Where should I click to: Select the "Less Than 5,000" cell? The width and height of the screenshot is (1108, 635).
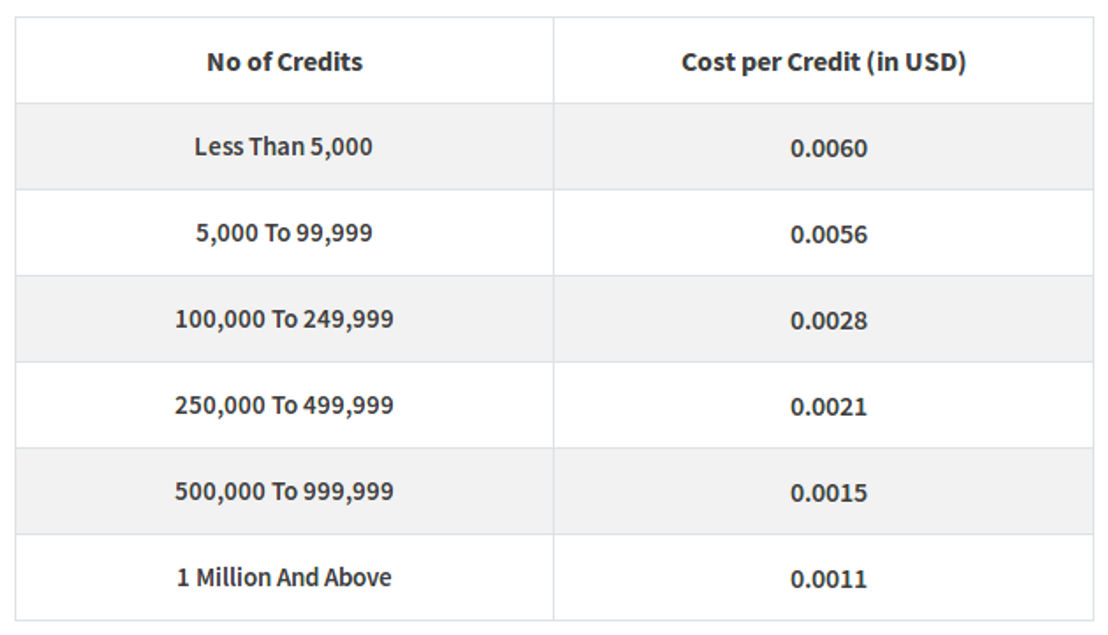(284, 147)
